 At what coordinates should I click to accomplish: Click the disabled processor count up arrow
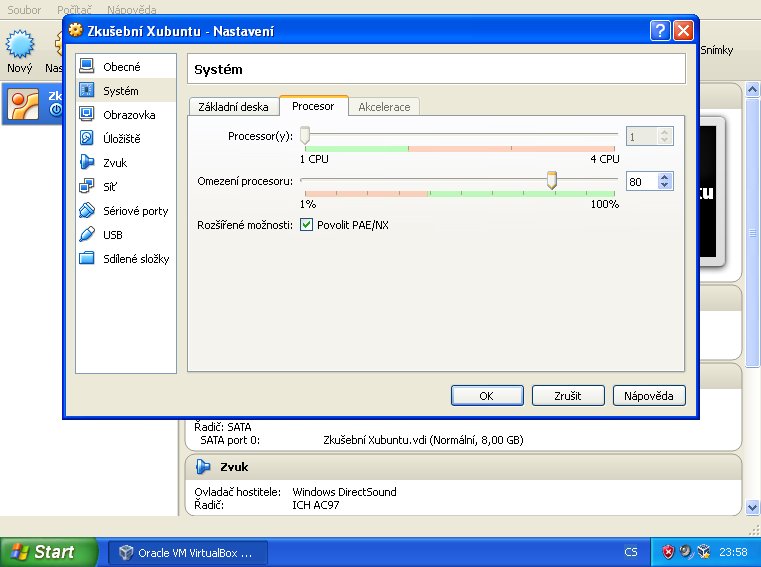click(x=664, y=132)
